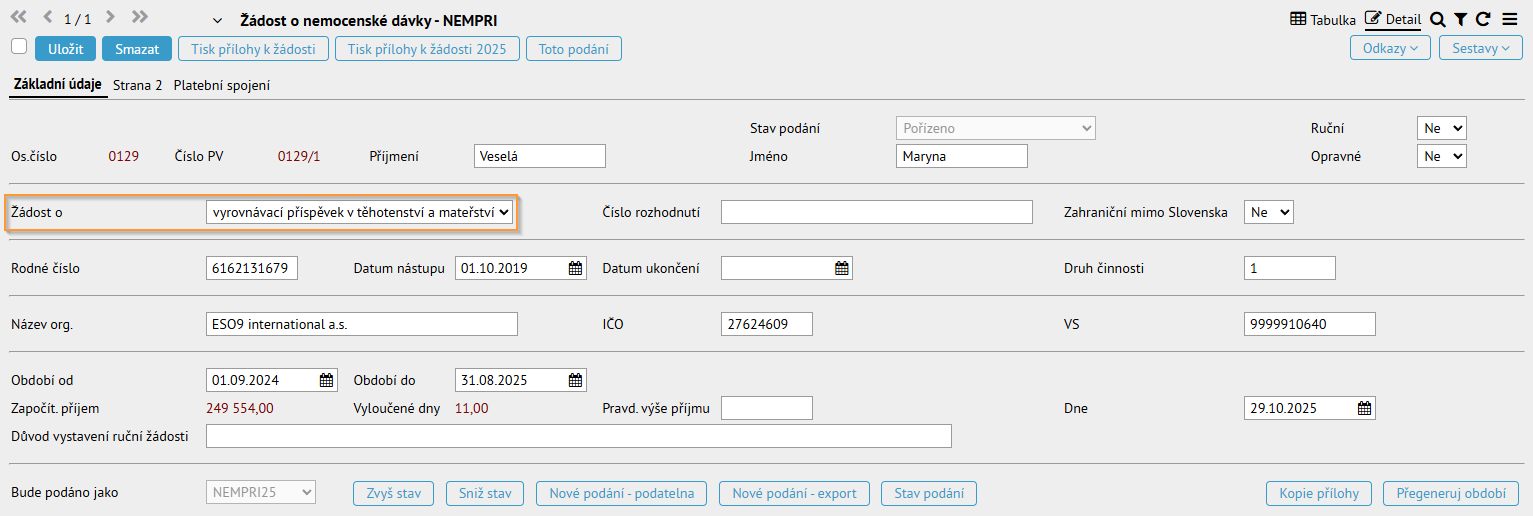Expand the Žádost o dropdown
This screenshot has height=516, width=1533.
(359, 212)
